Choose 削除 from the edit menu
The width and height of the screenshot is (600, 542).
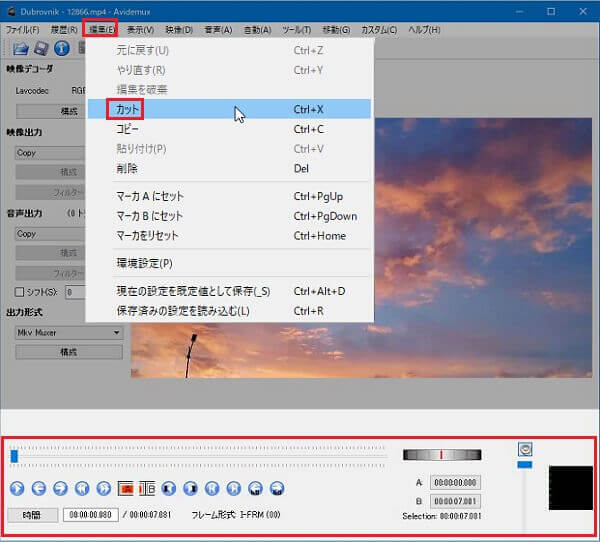tap(229, 169)
